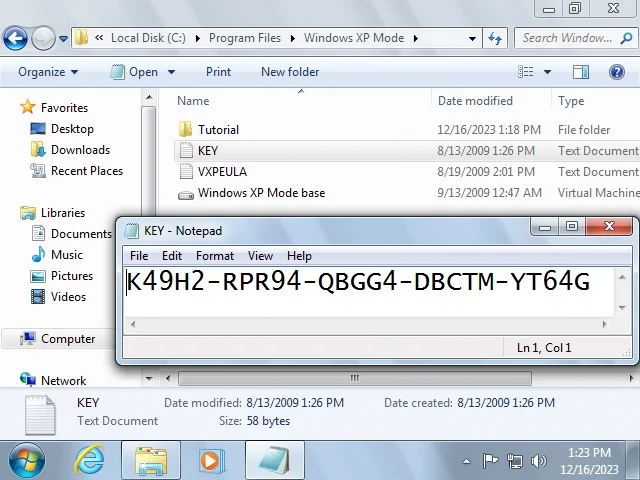
Task: Click the Explorer Forward arrow button
Action: pyautogui.click(x=43, y=38)
